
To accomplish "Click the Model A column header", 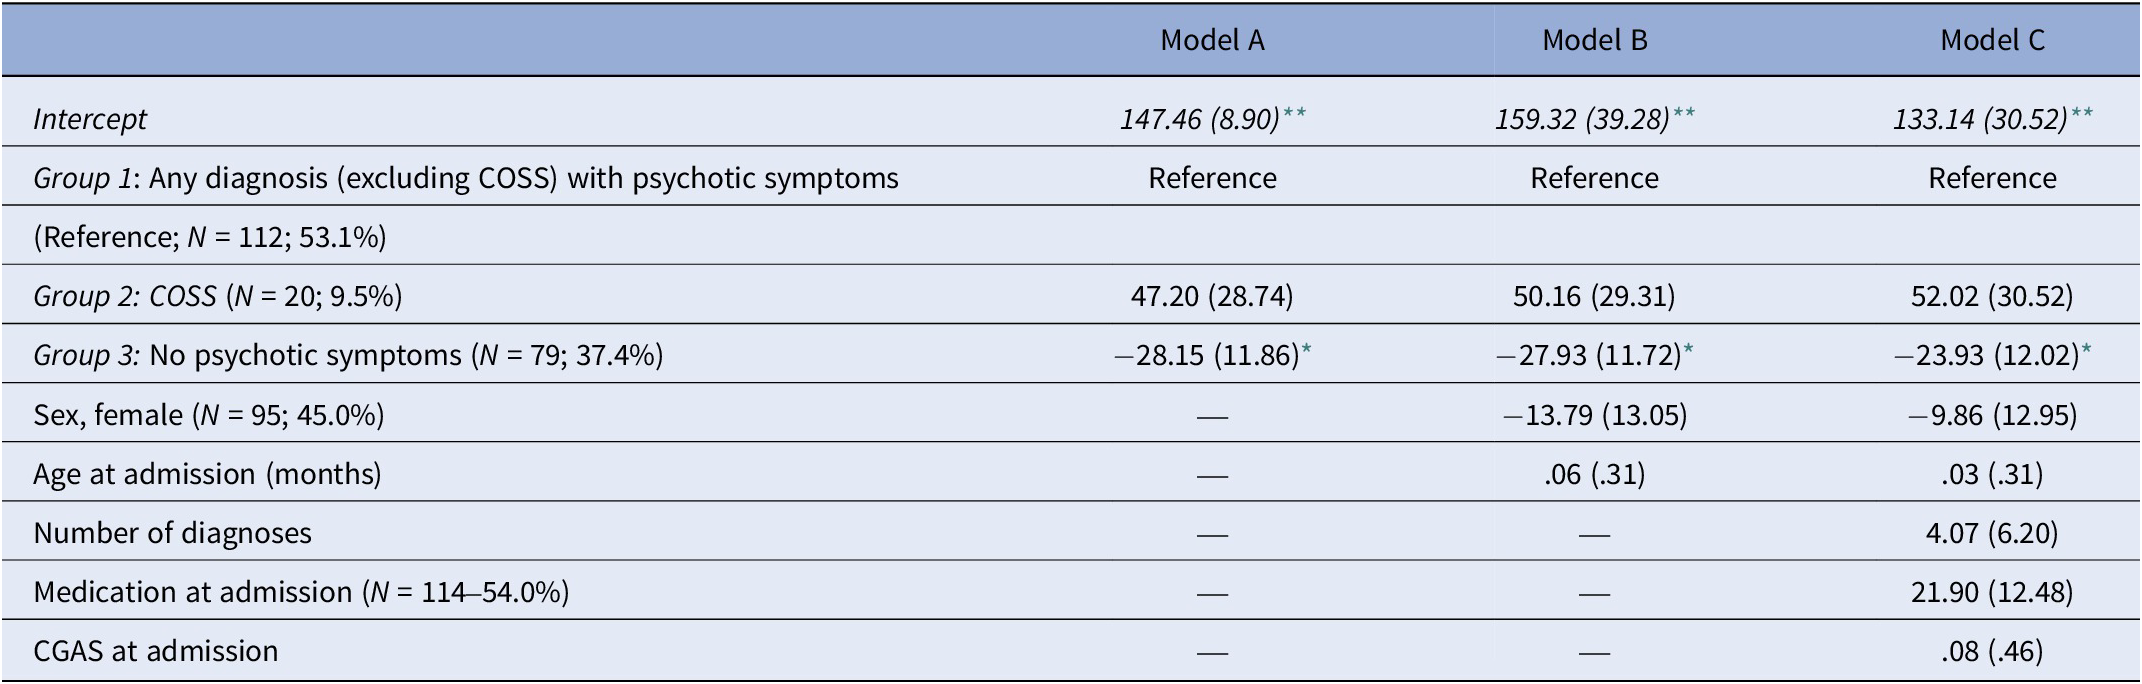I will click(1212, 40).
